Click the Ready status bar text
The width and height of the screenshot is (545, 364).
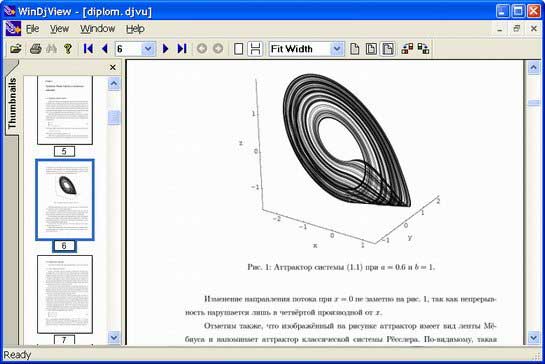coord(17,355)
